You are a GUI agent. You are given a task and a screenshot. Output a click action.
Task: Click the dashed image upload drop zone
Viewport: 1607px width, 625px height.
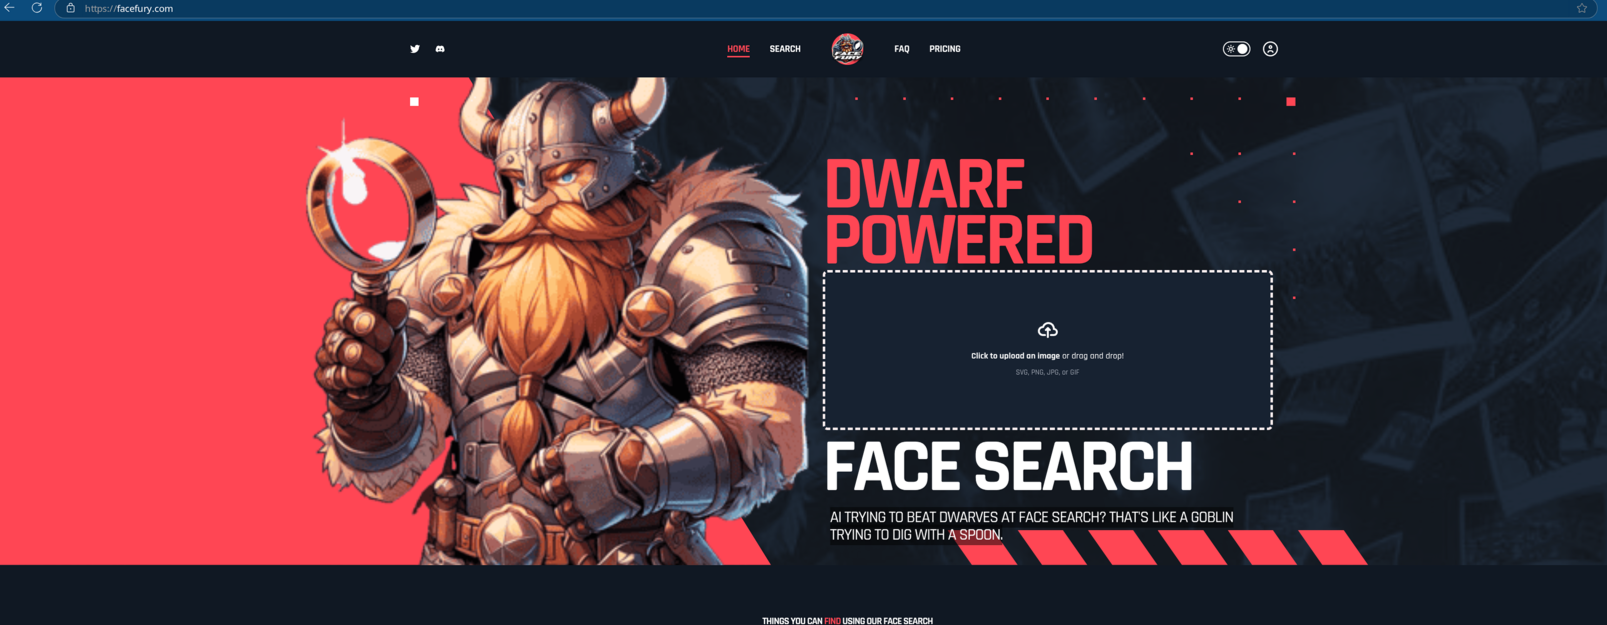pyautogui.click(x=1047, y=350)
